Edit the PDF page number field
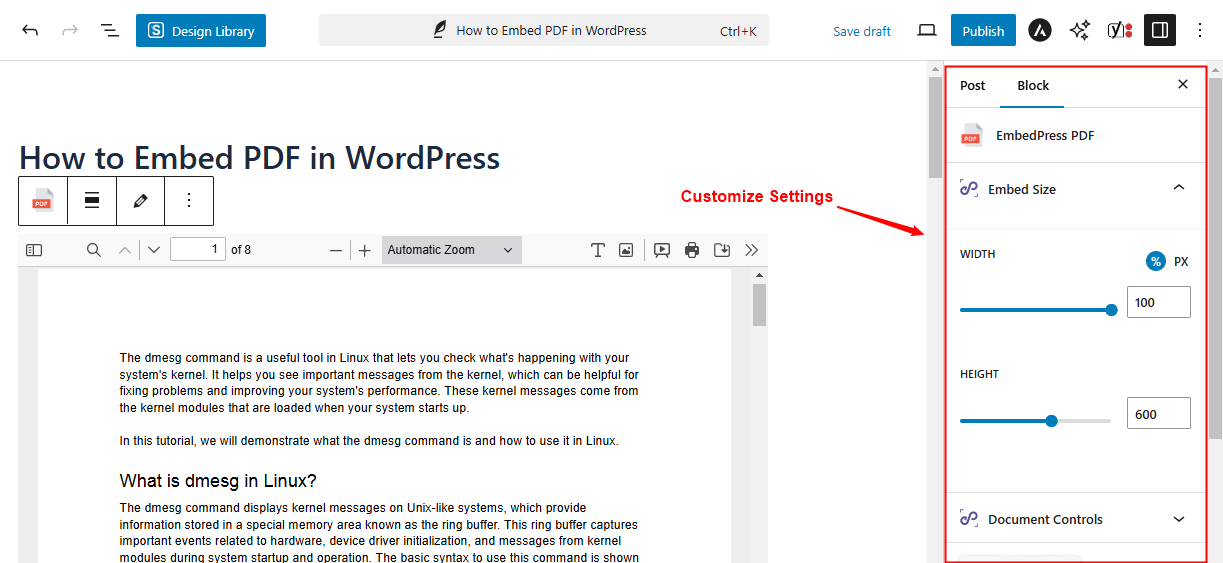 point(198,249)
